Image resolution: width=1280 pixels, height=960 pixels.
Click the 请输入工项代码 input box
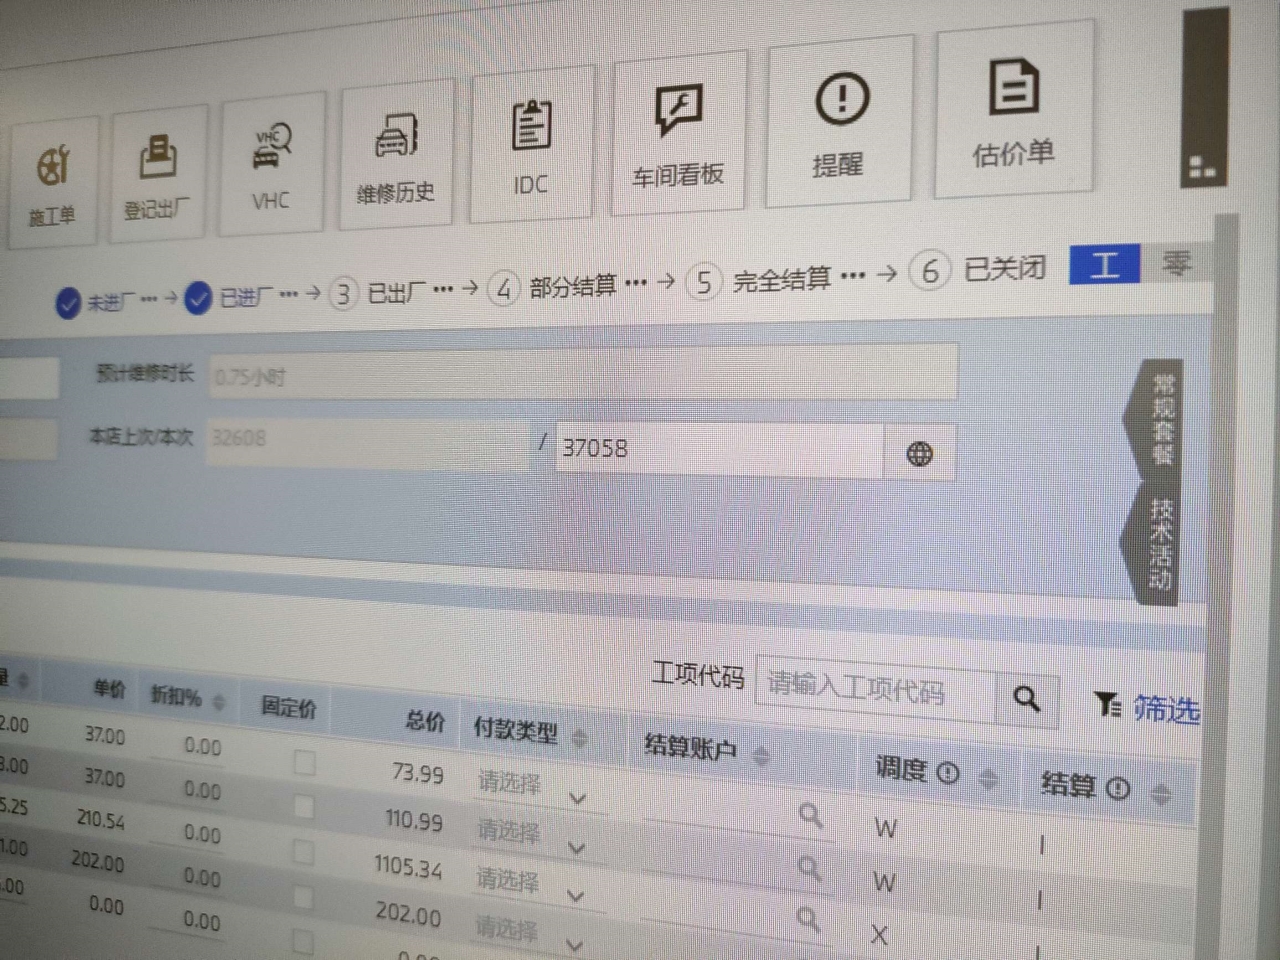coord(876,689)
